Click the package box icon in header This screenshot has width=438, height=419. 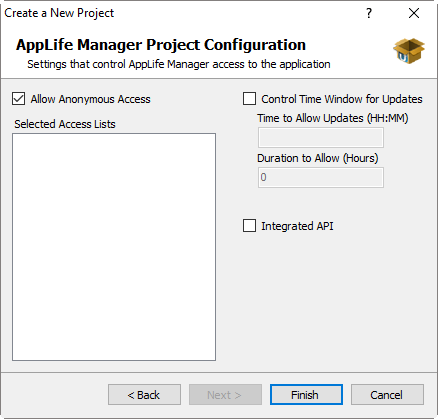click(409, 51)
